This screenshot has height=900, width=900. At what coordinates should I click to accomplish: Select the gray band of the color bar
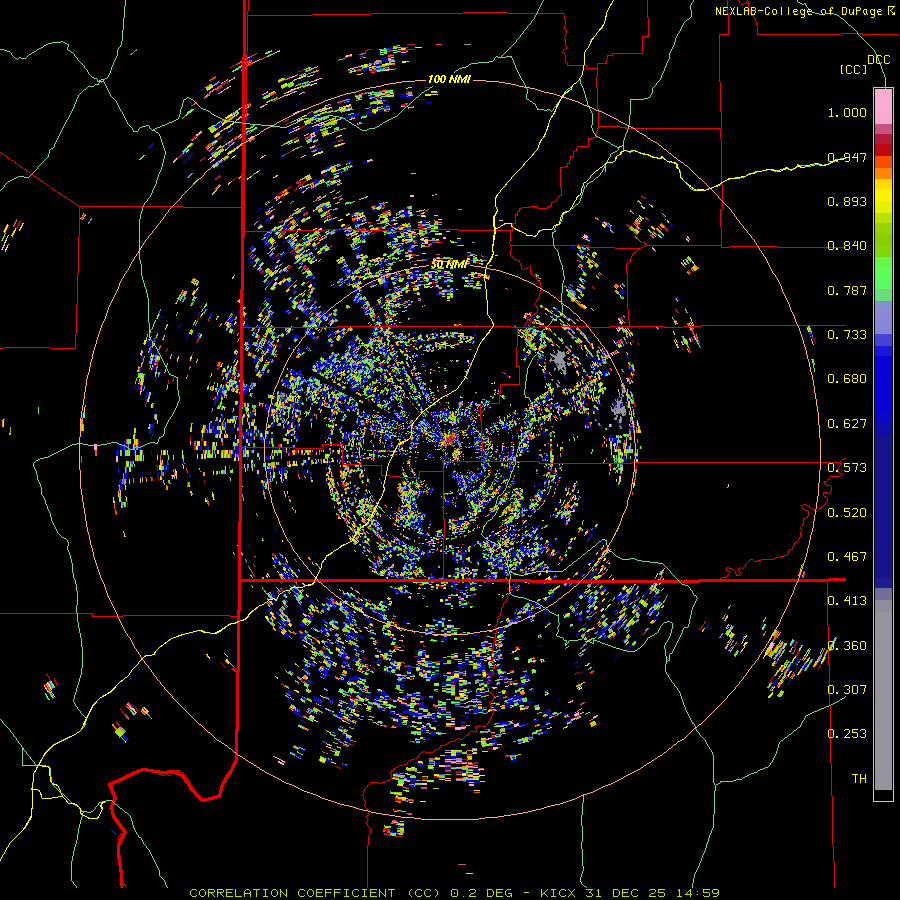pos(883,695)
